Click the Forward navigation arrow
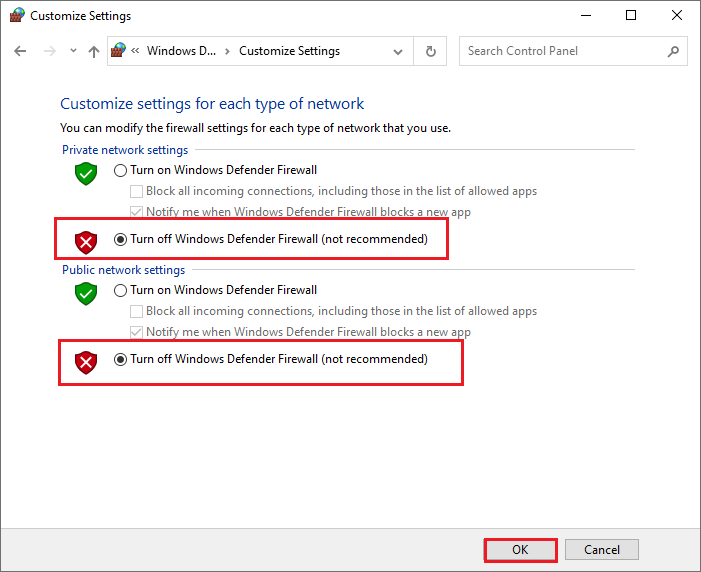The image size is (701, 572). pos(49,51)
